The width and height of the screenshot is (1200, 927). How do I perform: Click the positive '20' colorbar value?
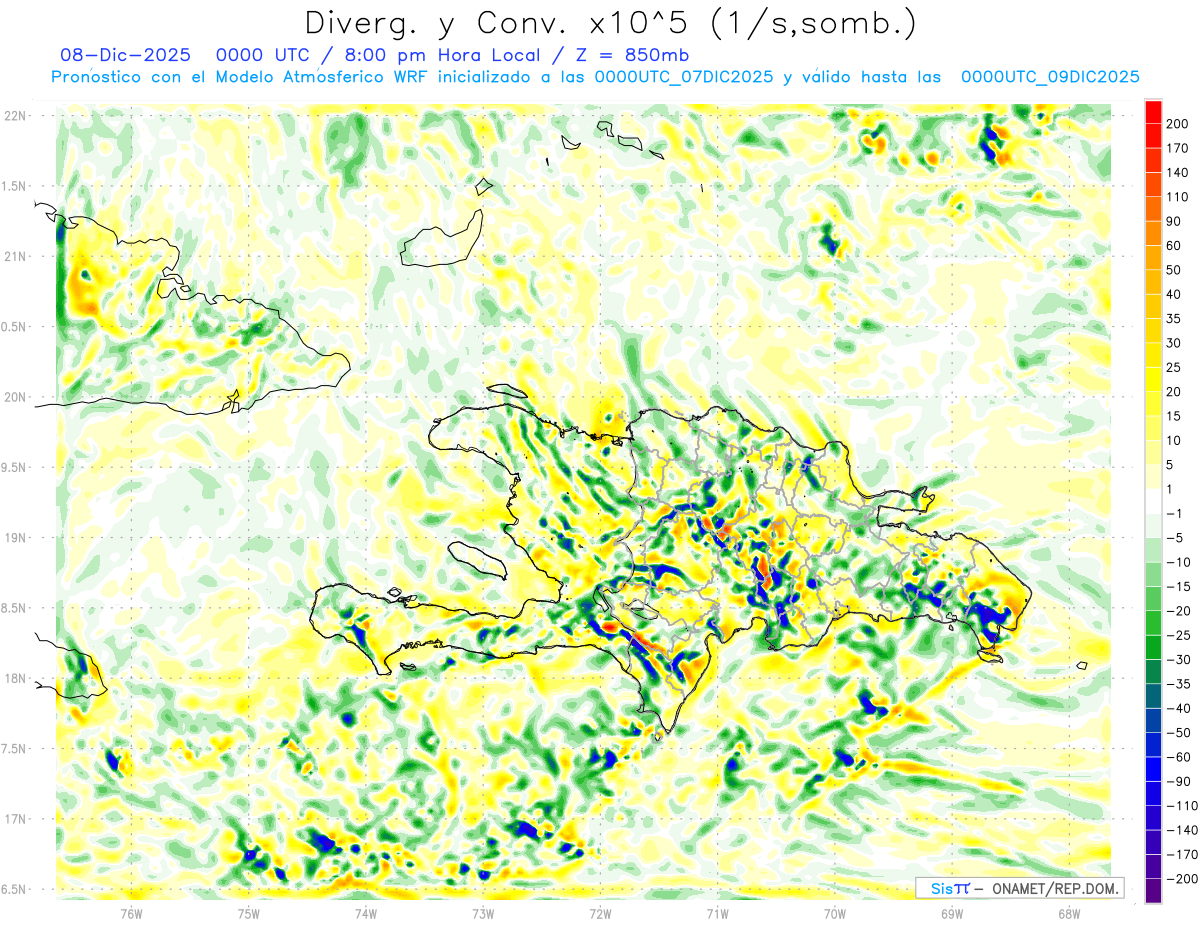[1174, 392]
